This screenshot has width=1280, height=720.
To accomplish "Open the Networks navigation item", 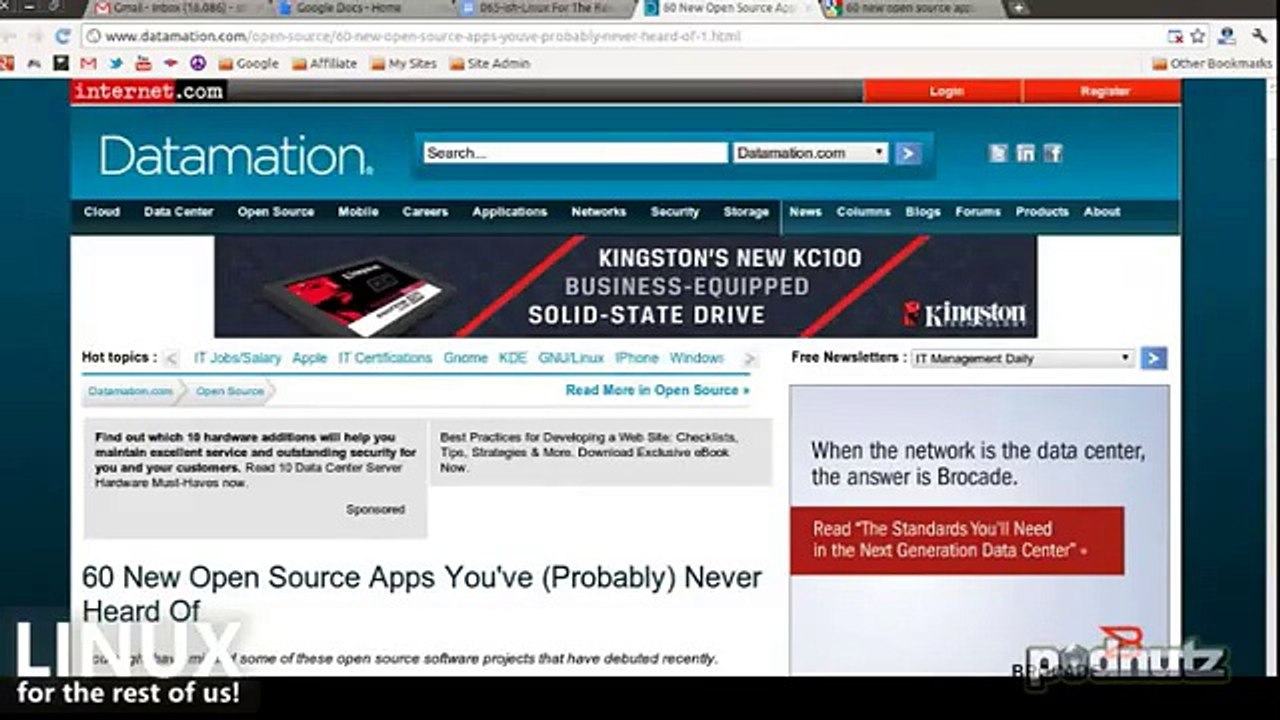I will click(x=599, y=212).
